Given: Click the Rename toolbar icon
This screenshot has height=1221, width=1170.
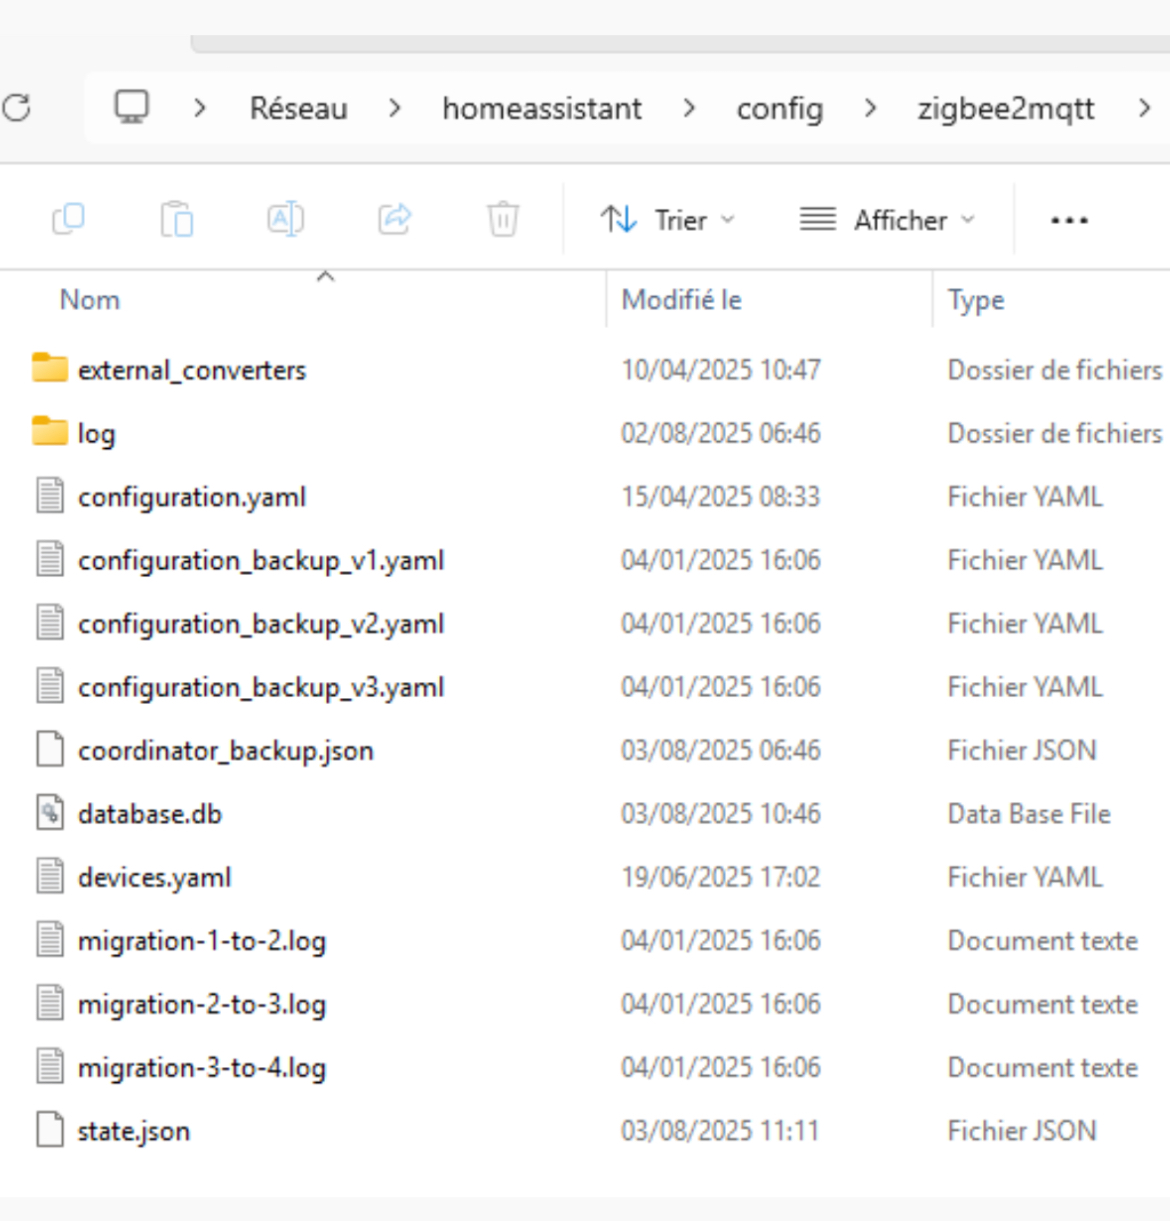Looking at the screenshot, I should pos(286,219).
